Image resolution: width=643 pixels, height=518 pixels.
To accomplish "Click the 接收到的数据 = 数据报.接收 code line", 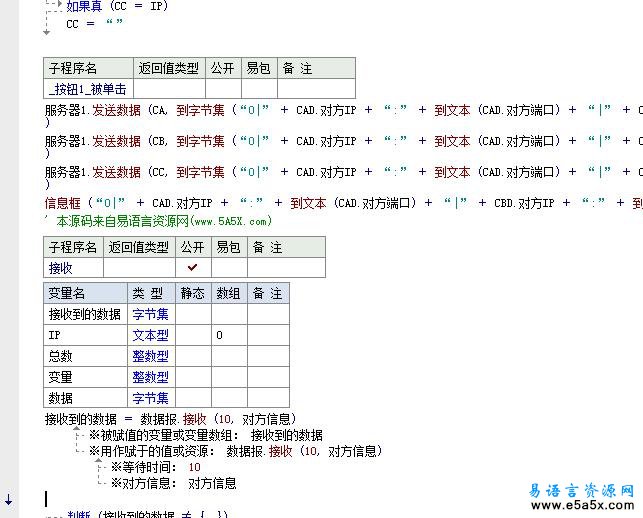I will pyautogui.click(x=170, y=419).
